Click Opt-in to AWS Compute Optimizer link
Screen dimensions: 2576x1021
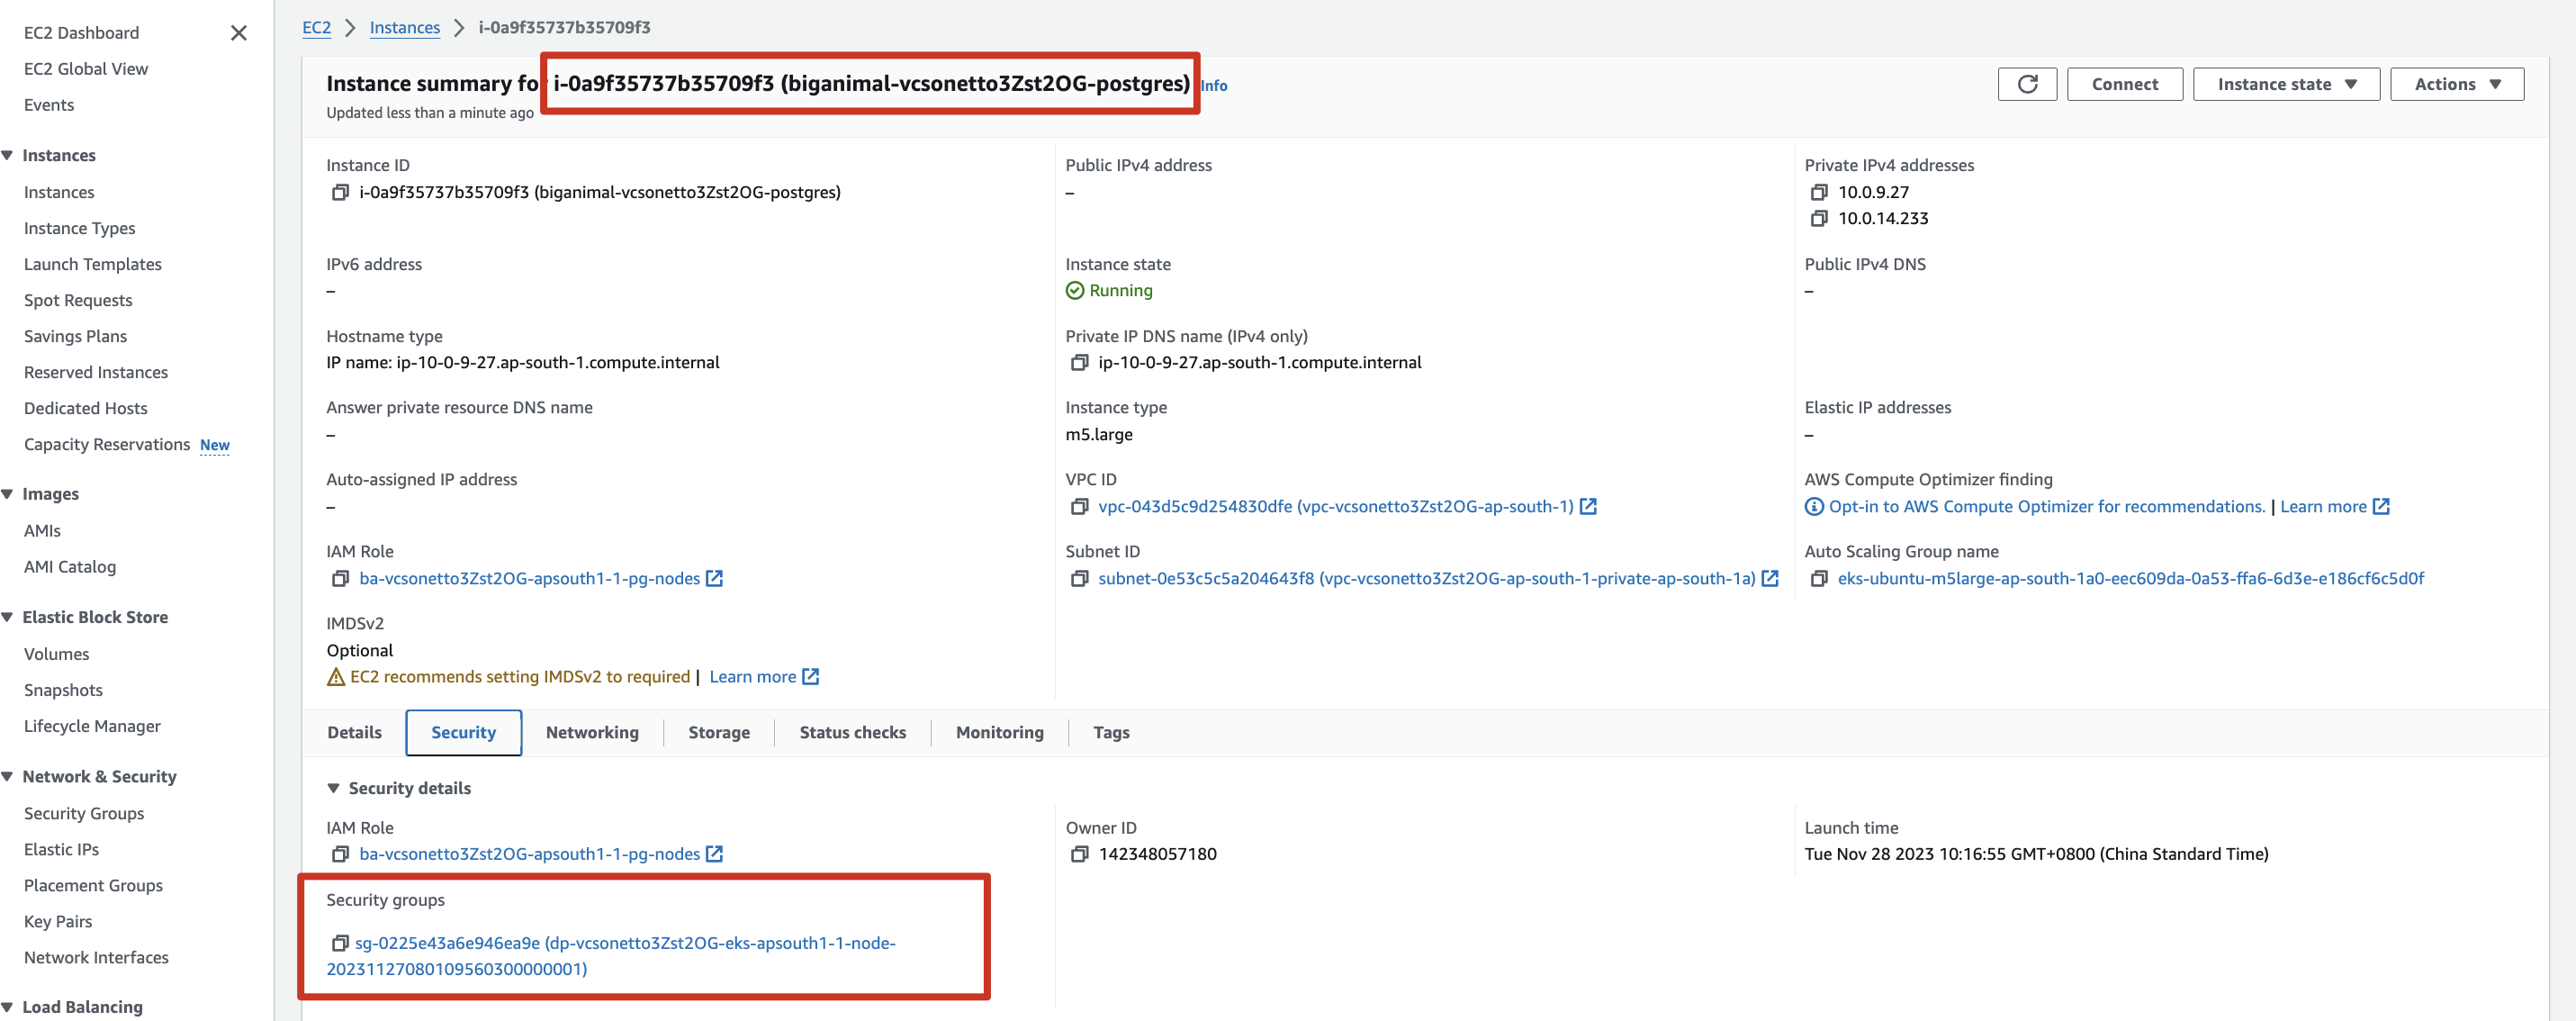tap(2046, 506)
